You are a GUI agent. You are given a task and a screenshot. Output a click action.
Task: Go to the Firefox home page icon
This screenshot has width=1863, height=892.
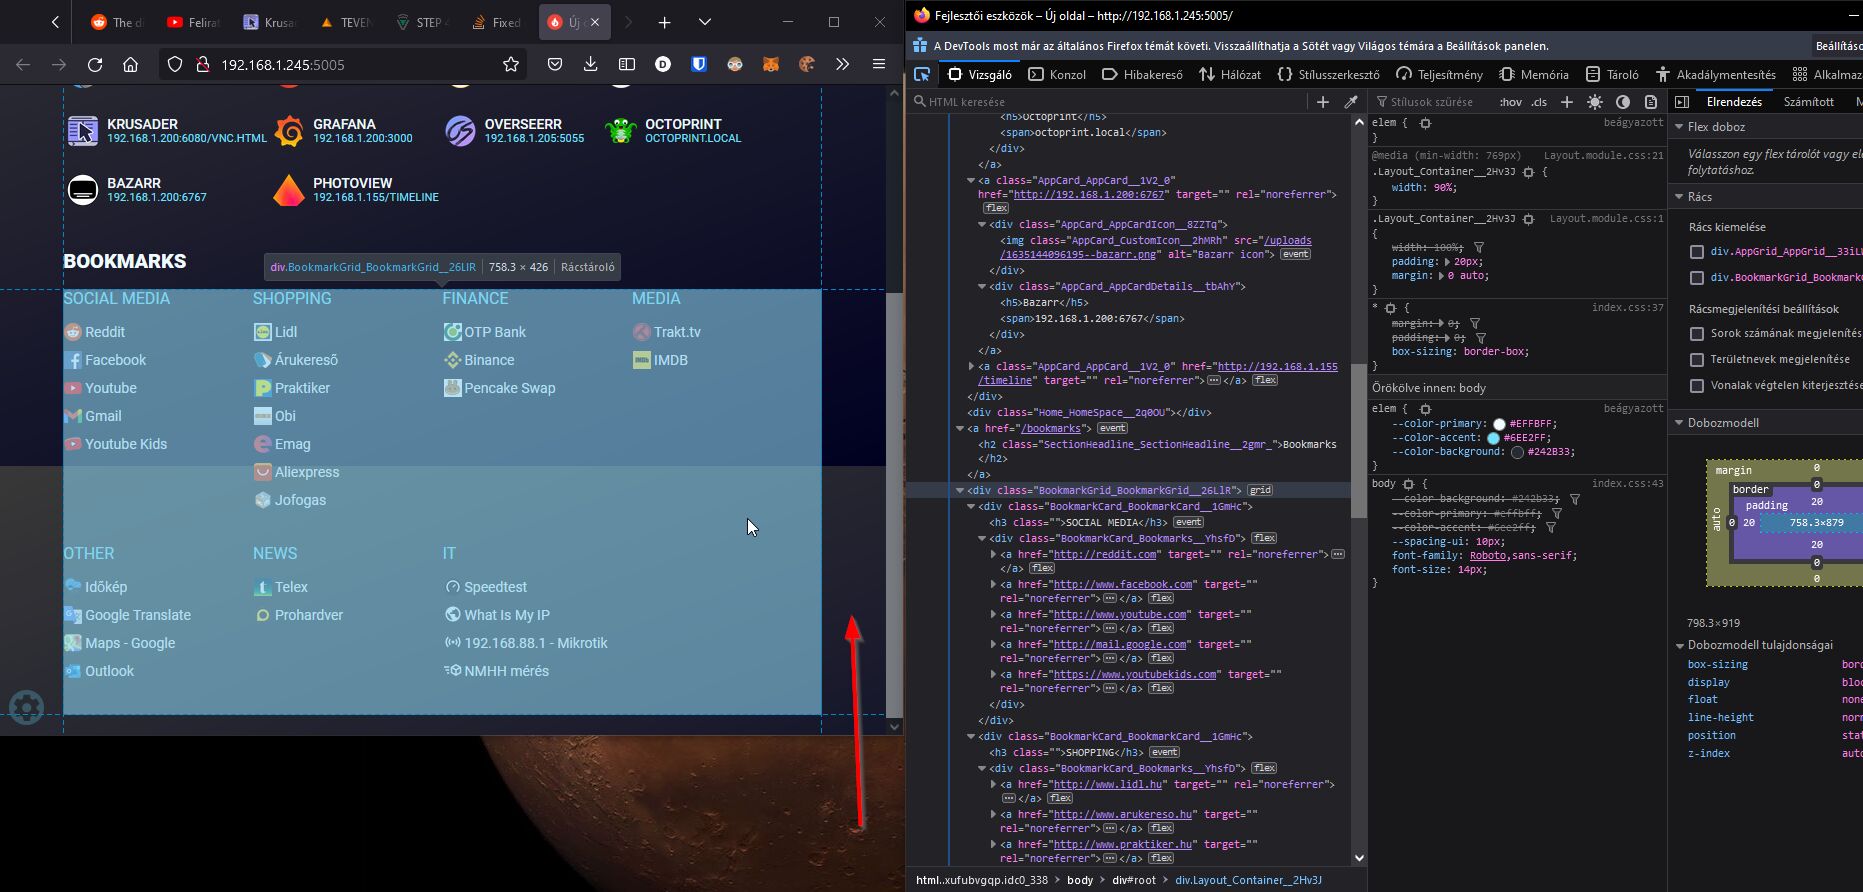(130, 64)
